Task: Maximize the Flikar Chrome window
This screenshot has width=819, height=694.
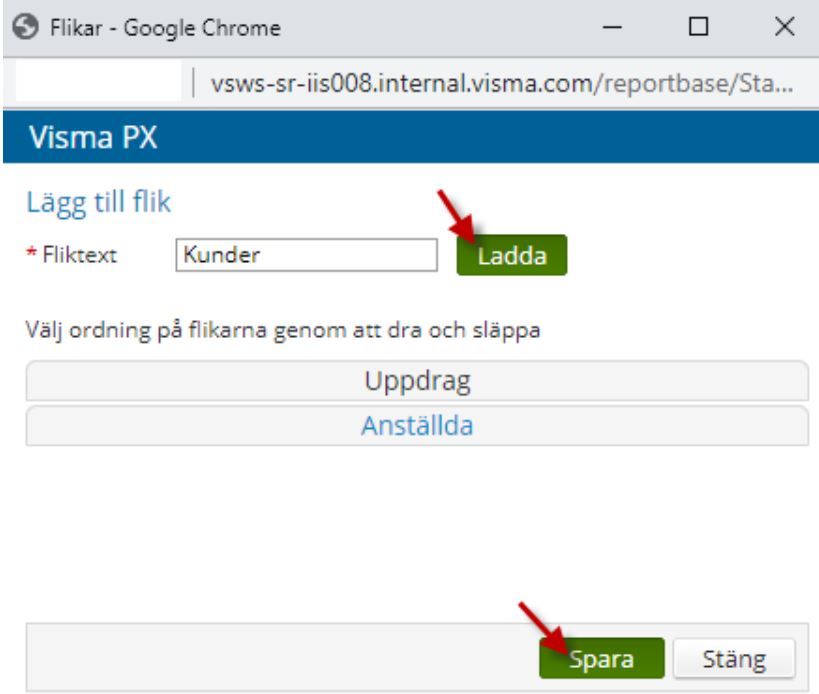Action: 698,27
